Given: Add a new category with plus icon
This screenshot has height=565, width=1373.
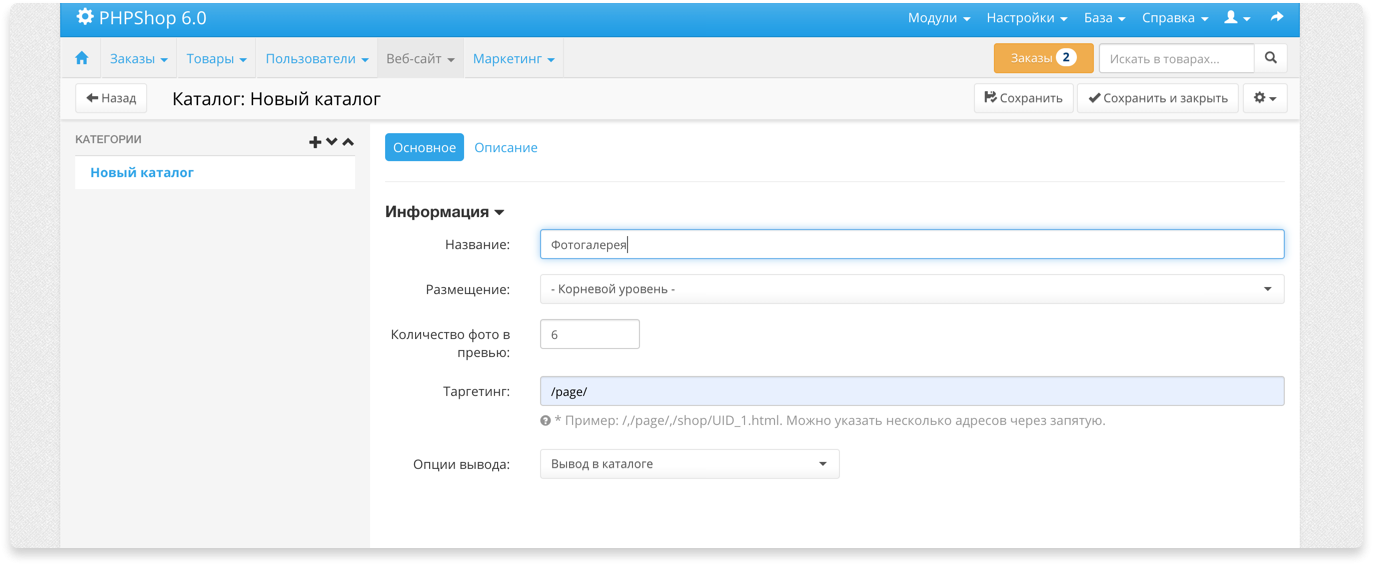Looking at the screenshot, I should [315, 142].
